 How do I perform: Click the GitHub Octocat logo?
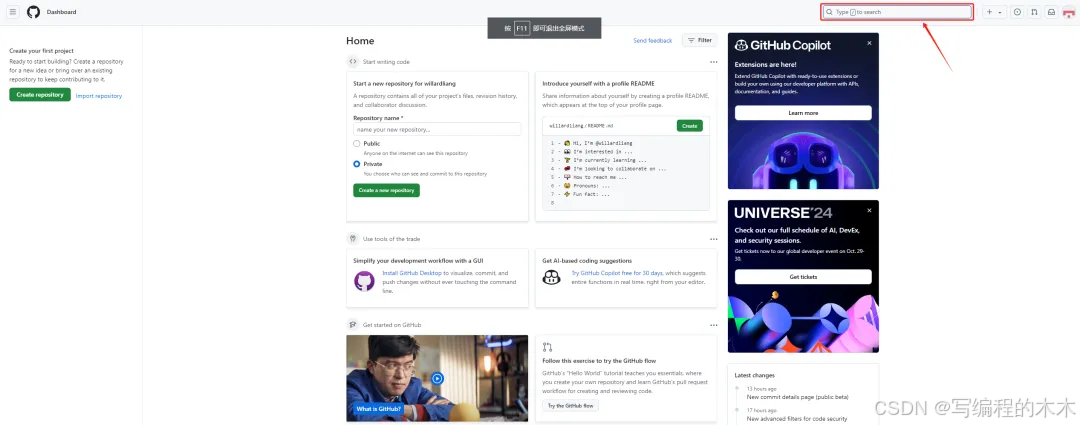coord(33,12)
